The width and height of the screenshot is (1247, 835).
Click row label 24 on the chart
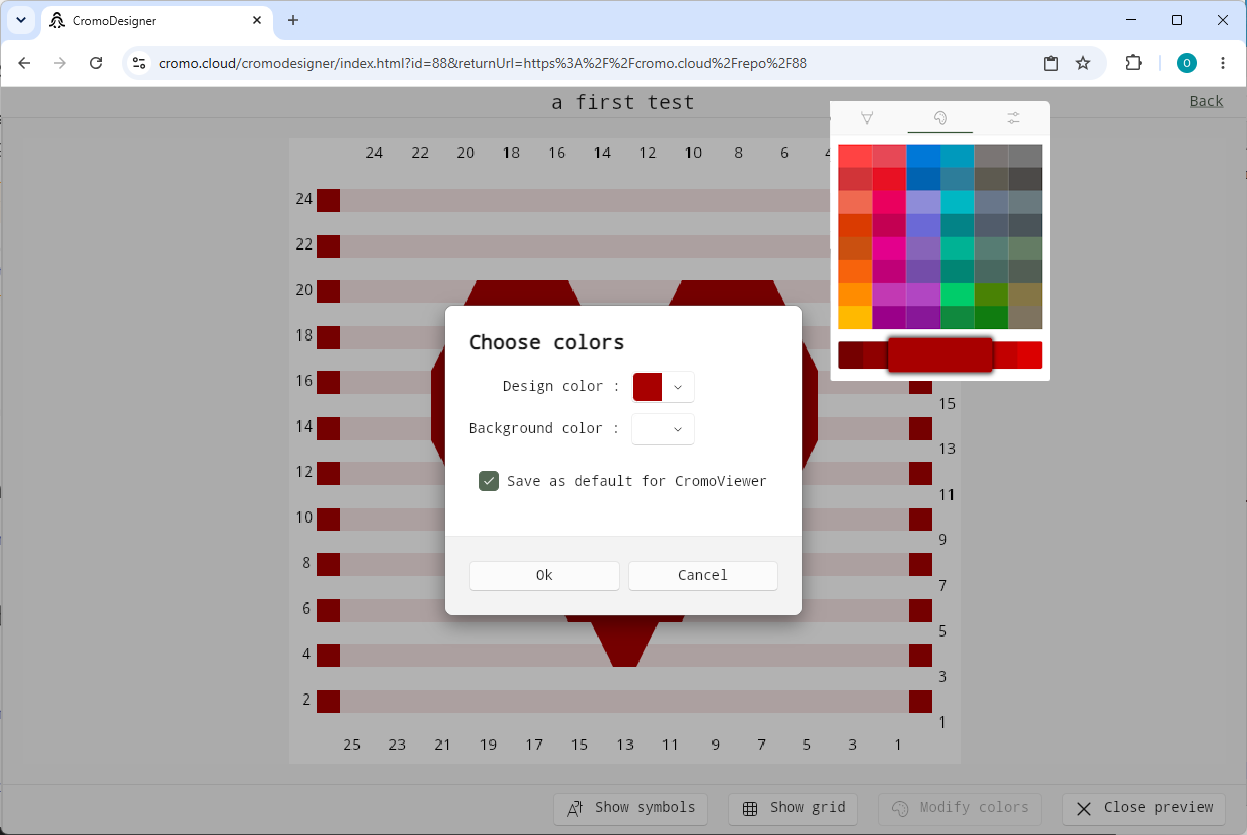(304, 199)
